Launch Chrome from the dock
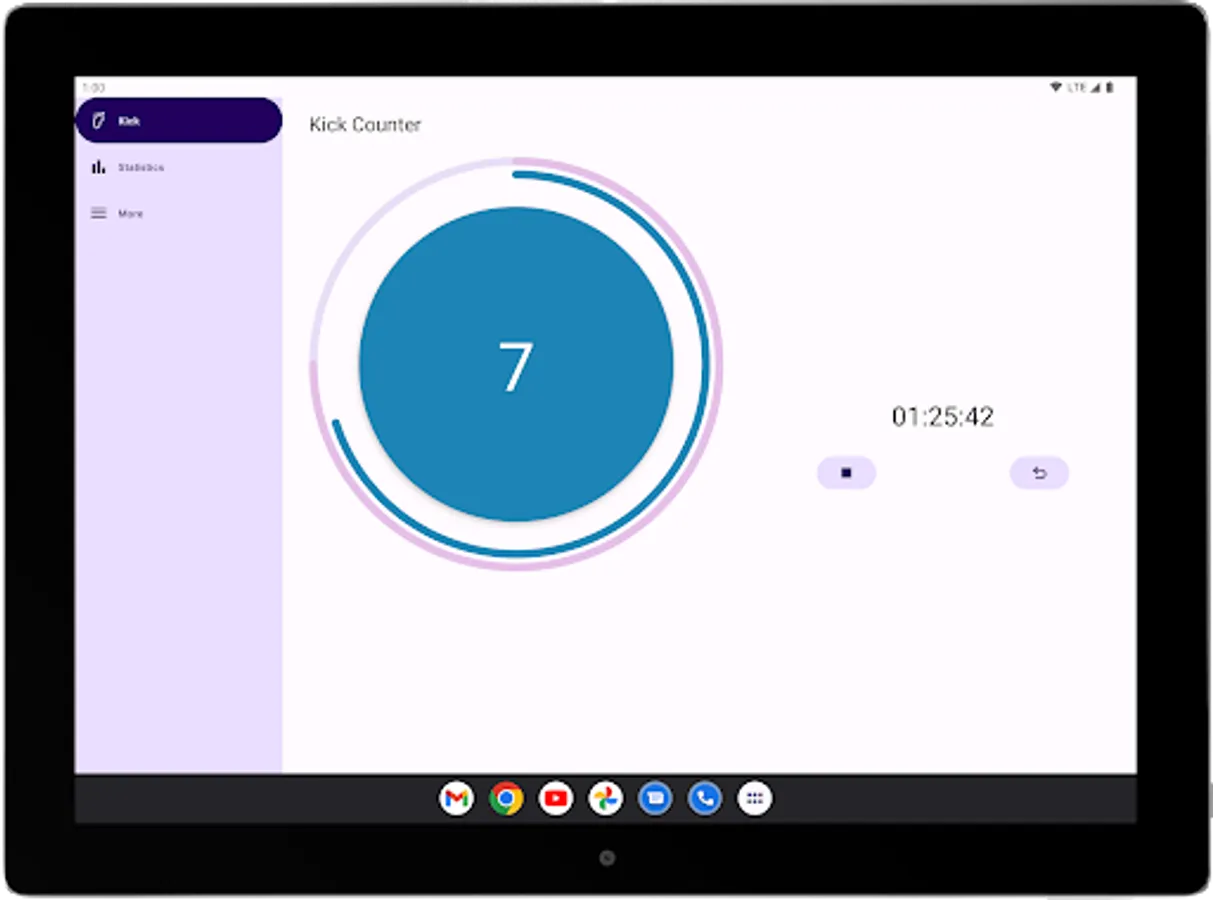 click(507, 799)
